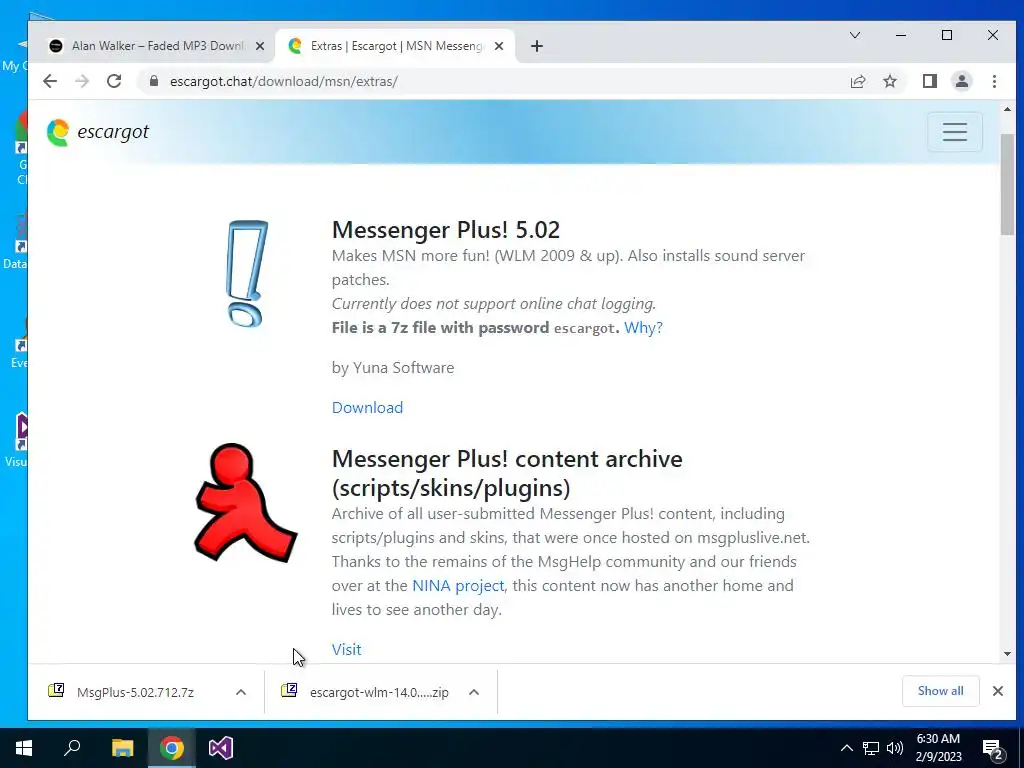1024x768 pixels.
Task: Expand options for MsgPlus-5.02.712.7z download
Action: 240,692
